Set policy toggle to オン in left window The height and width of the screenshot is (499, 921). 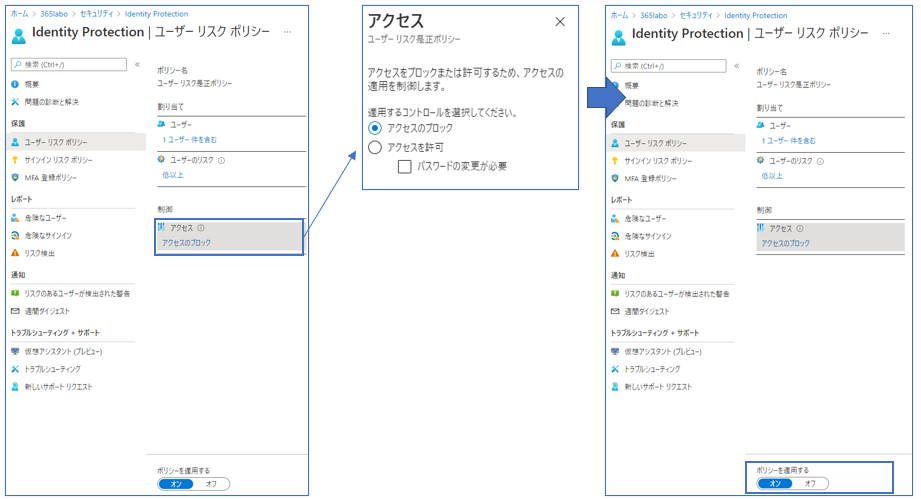pyautogui.click(x=176, y=484)
